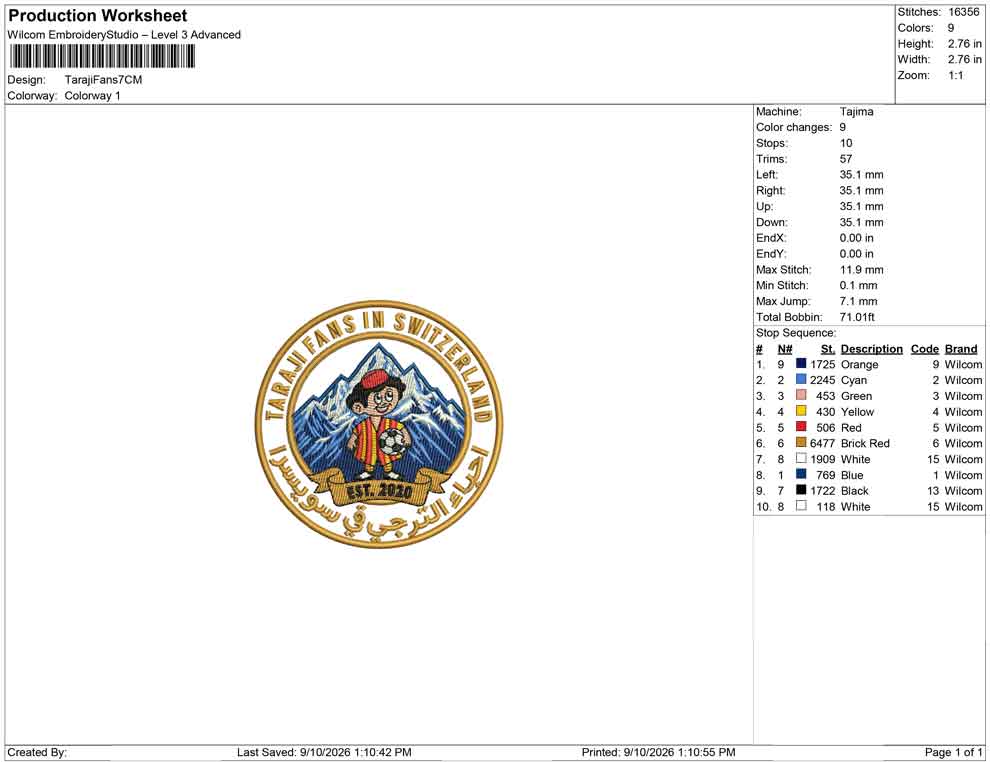The image size is (990, 762).
Task: Click the Total Bobbin value 71.01ft
Action: (x=857, y=317)
